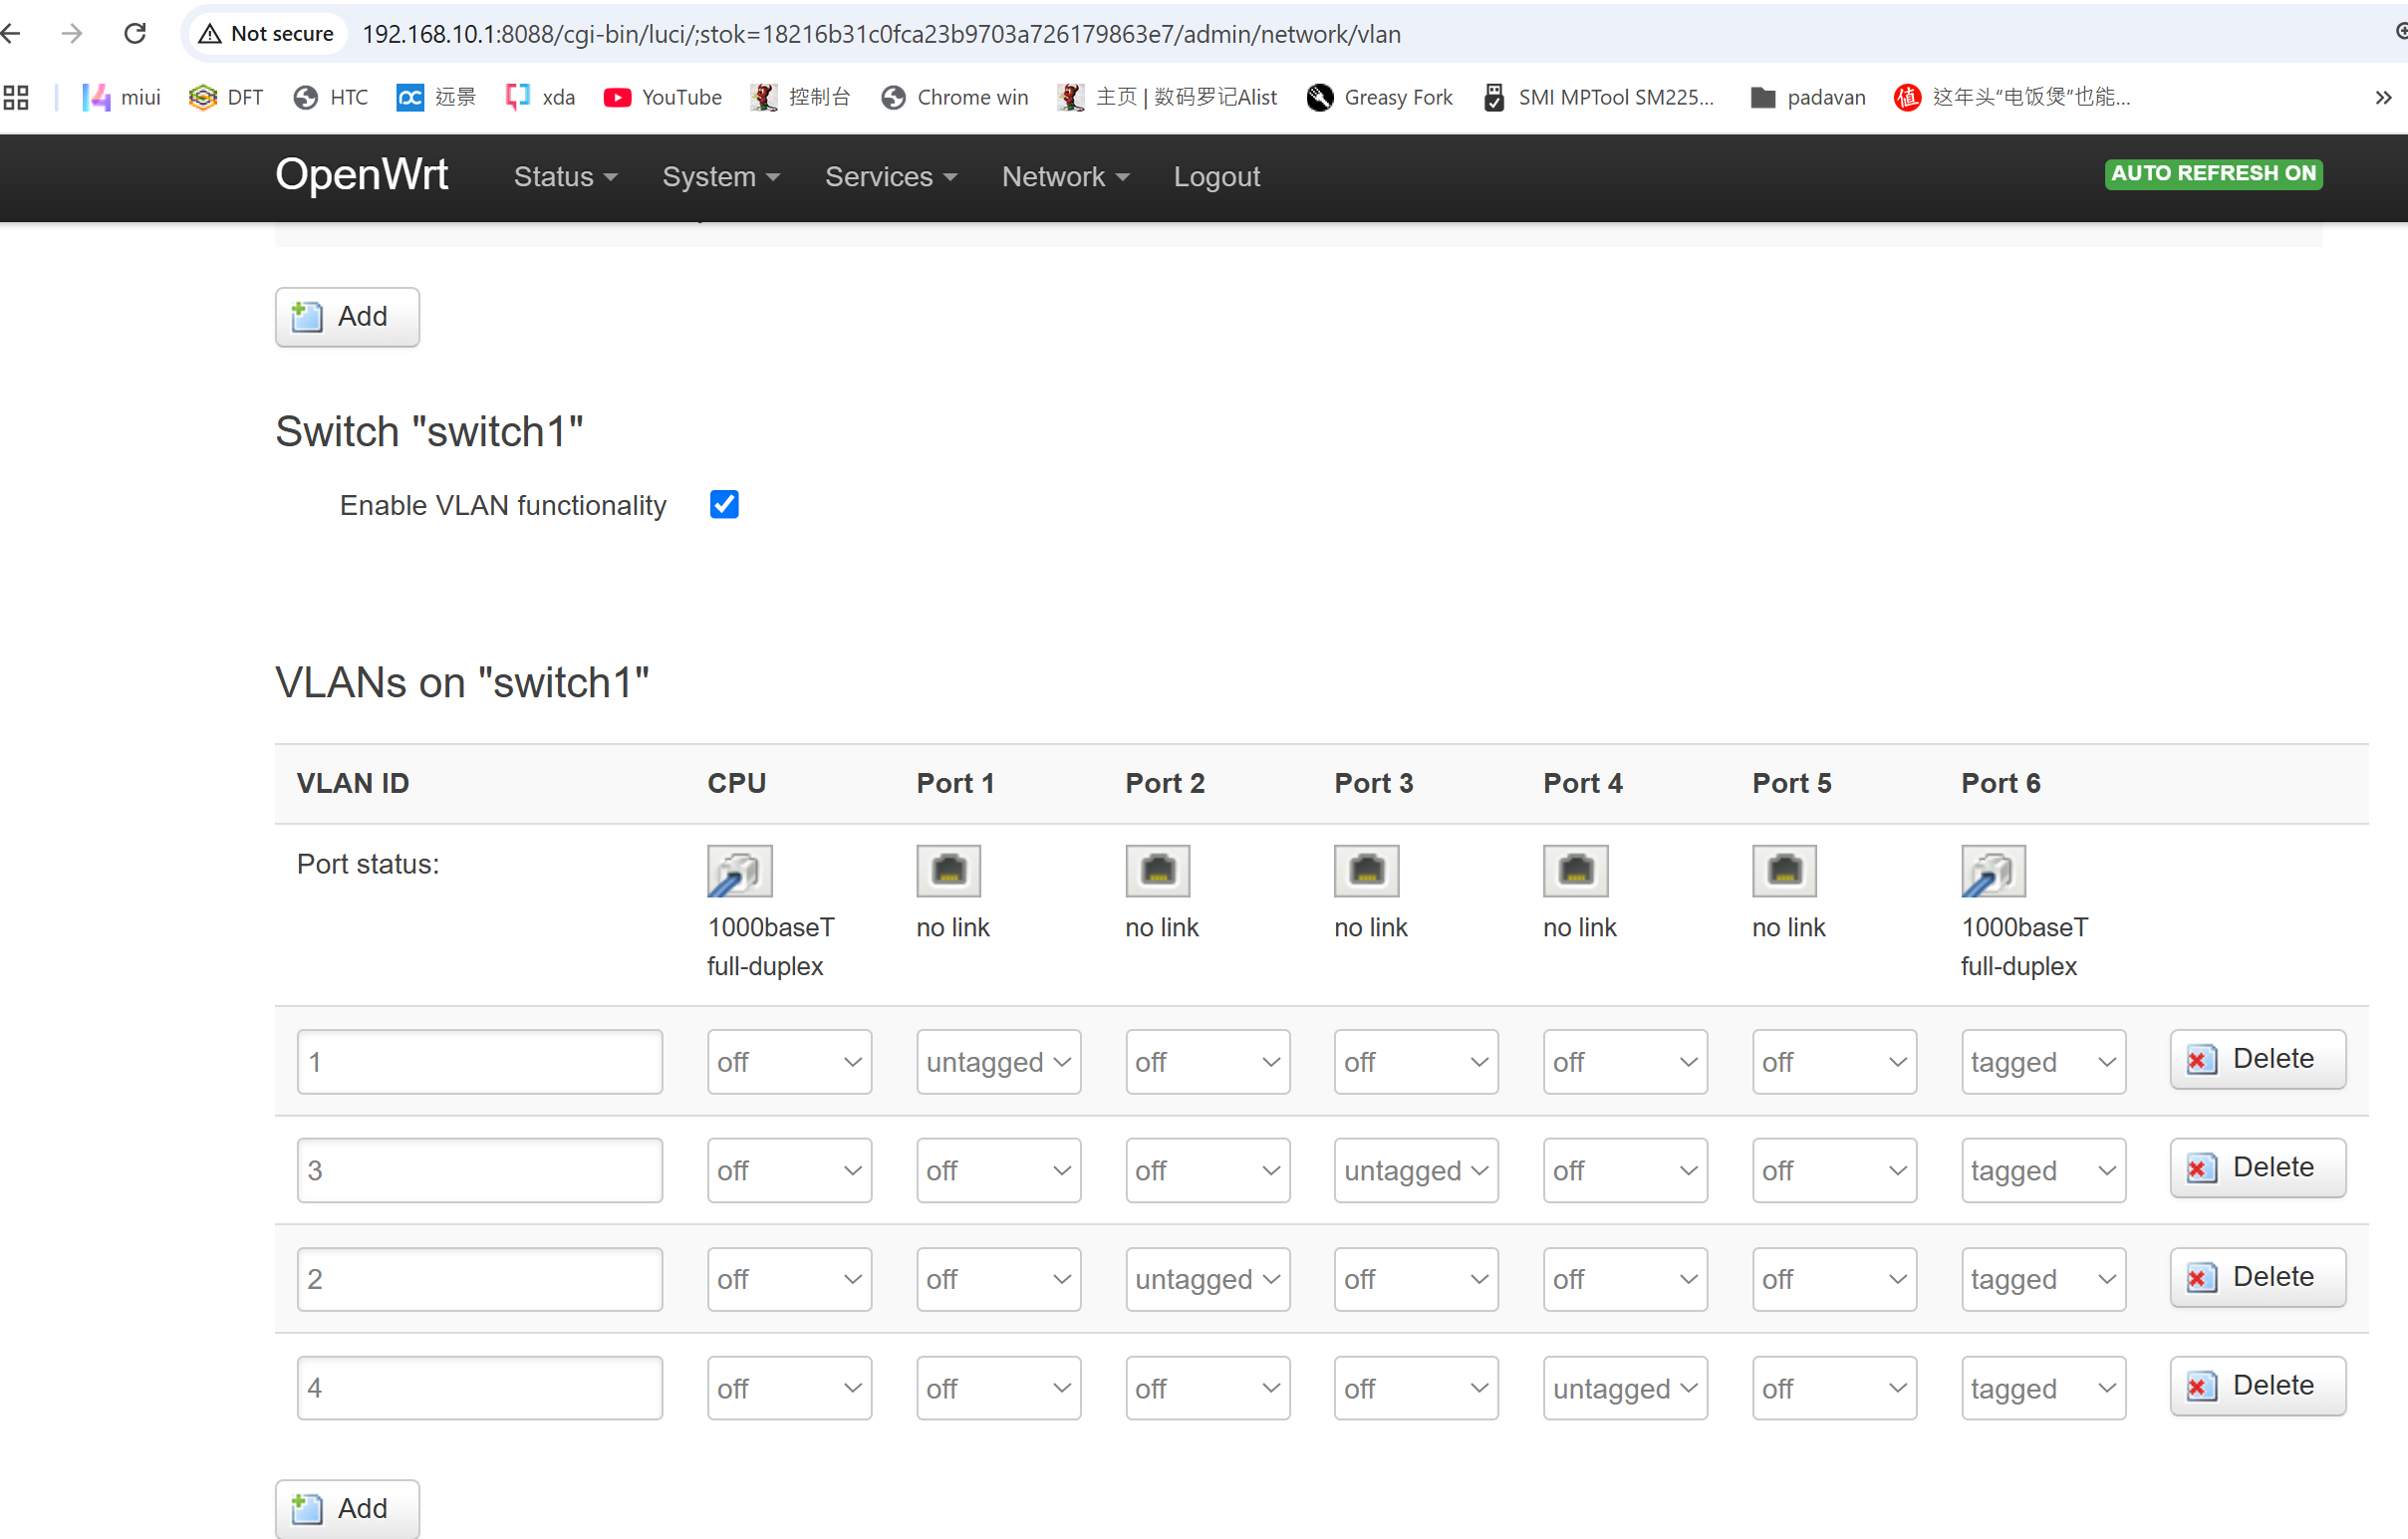This screenshot has width=2408, height=1539.
Task: Click the Add button above switch1
Action: (x=347, y=316)
